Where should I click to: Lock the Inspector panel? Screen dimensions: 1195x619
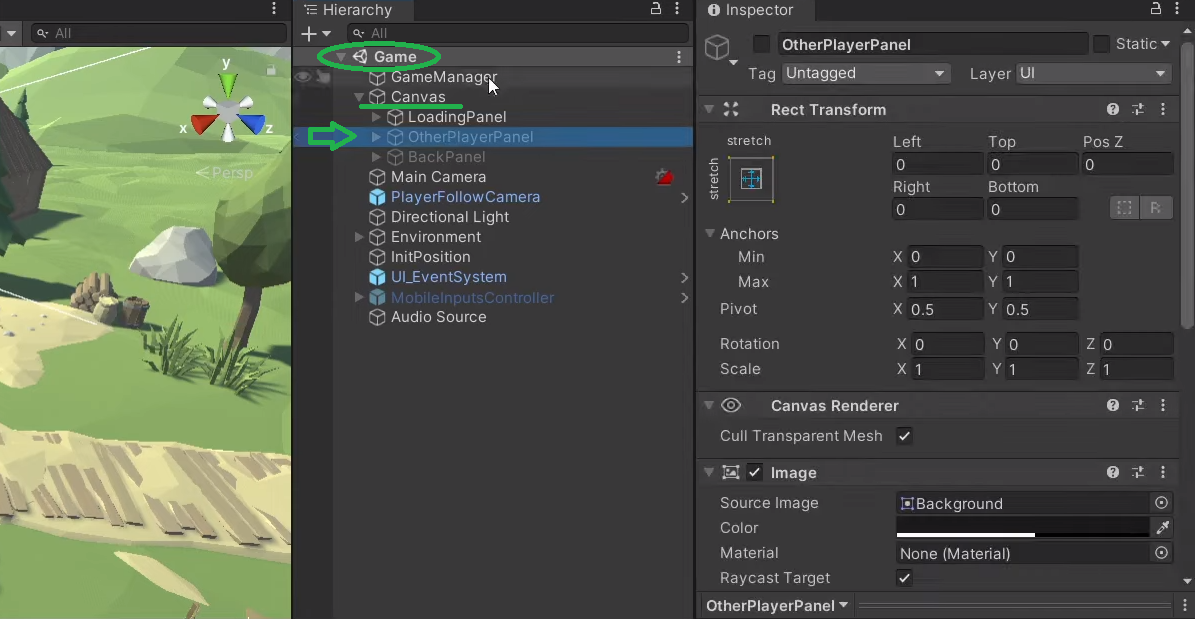(x=1156, y=9)
